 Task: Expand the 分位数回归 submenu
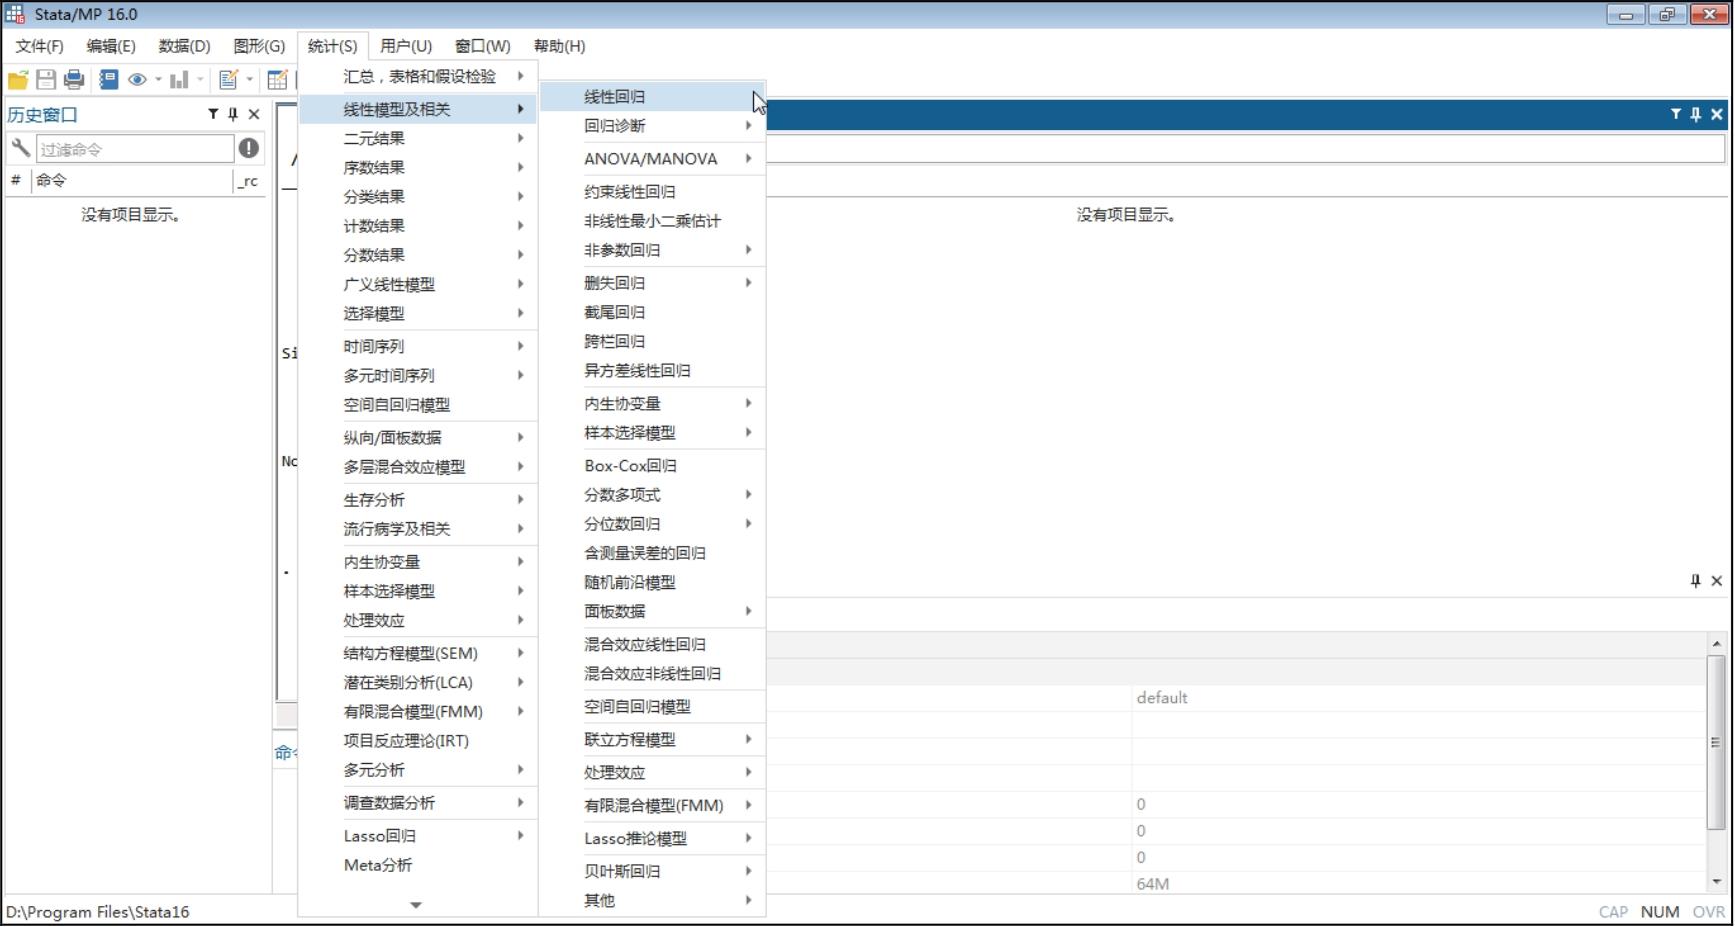tap(653, 524)
